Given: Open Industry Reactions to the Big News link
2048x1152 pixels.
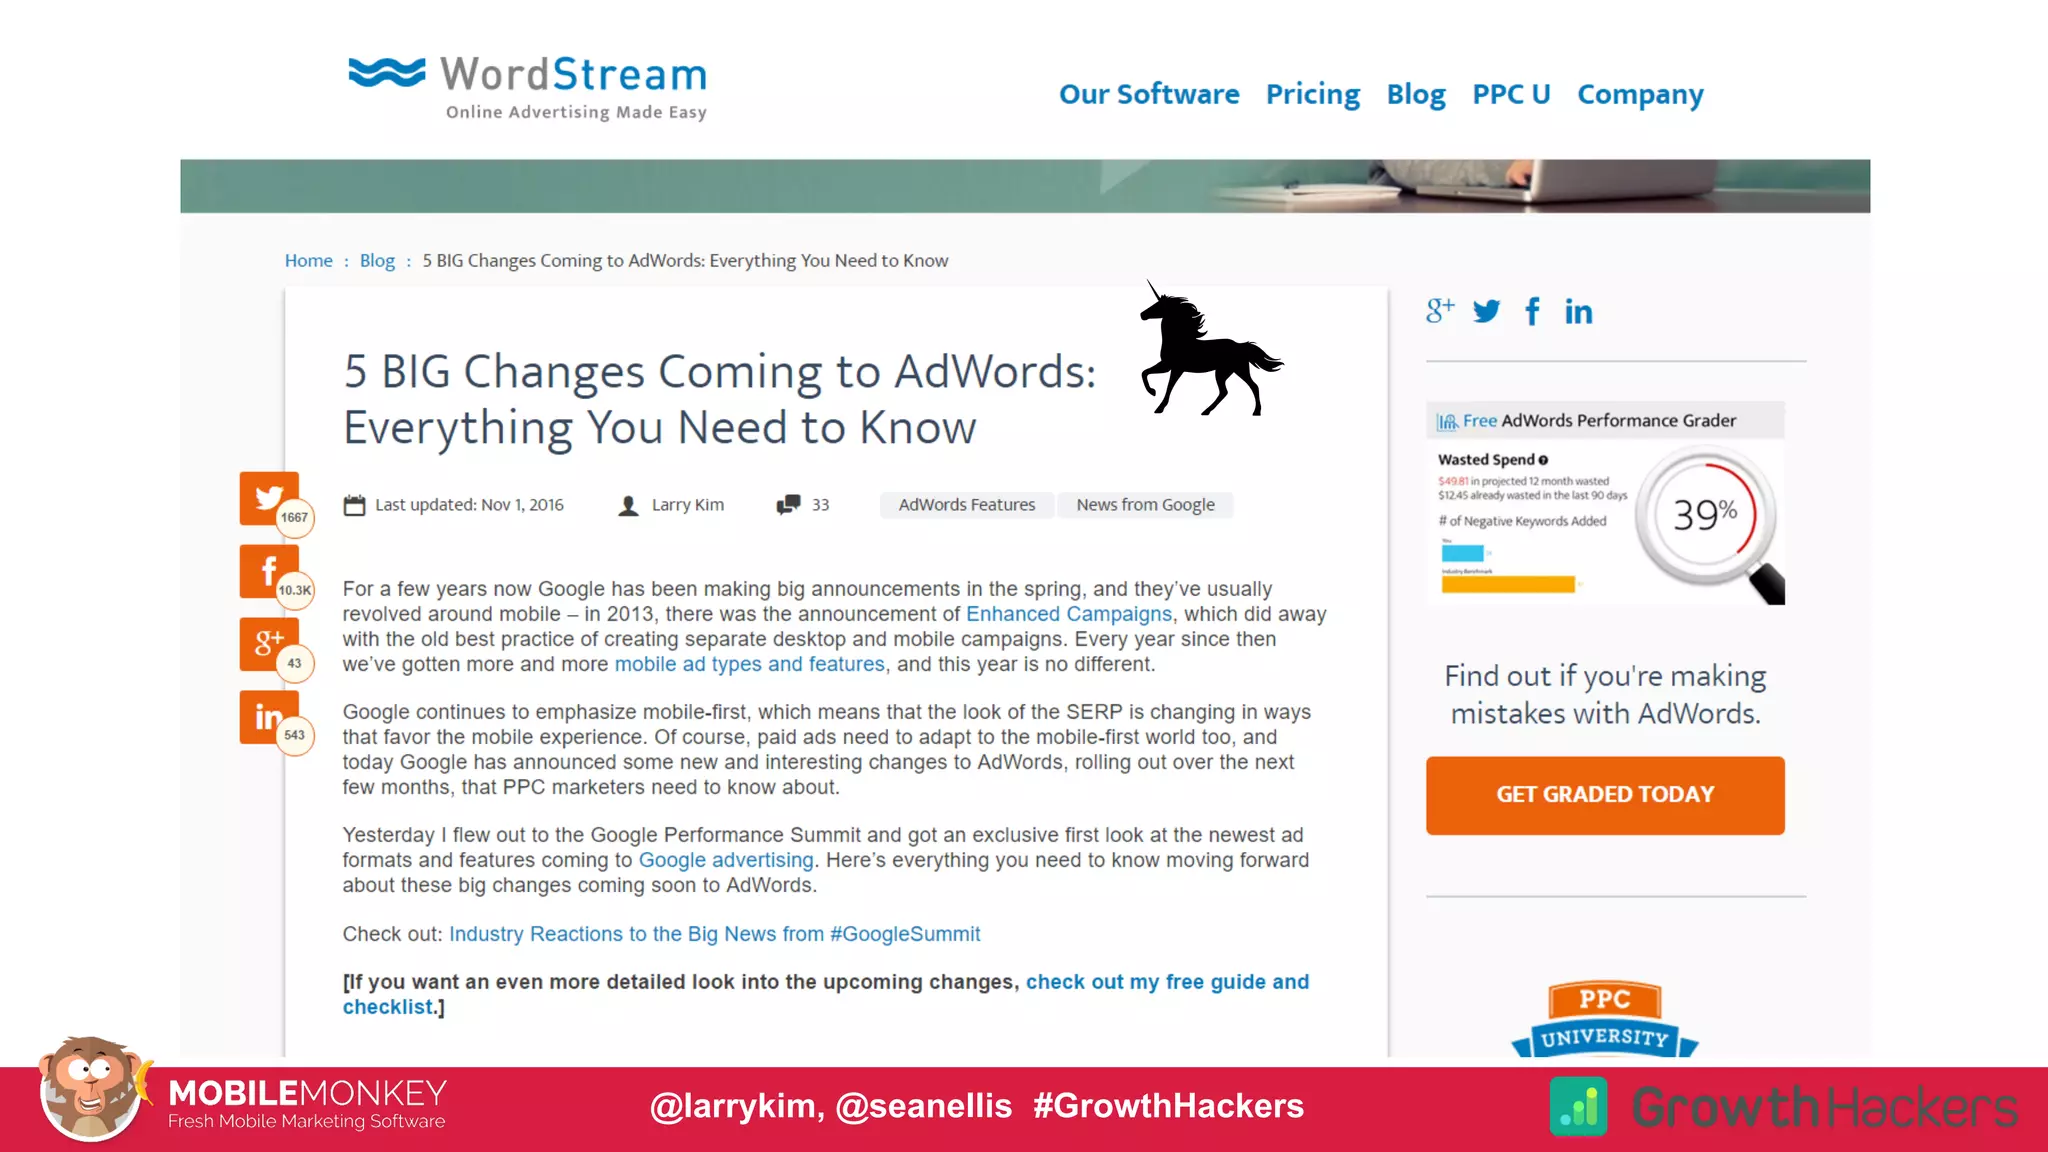Looking at the screenshot, I should (714, 934).
